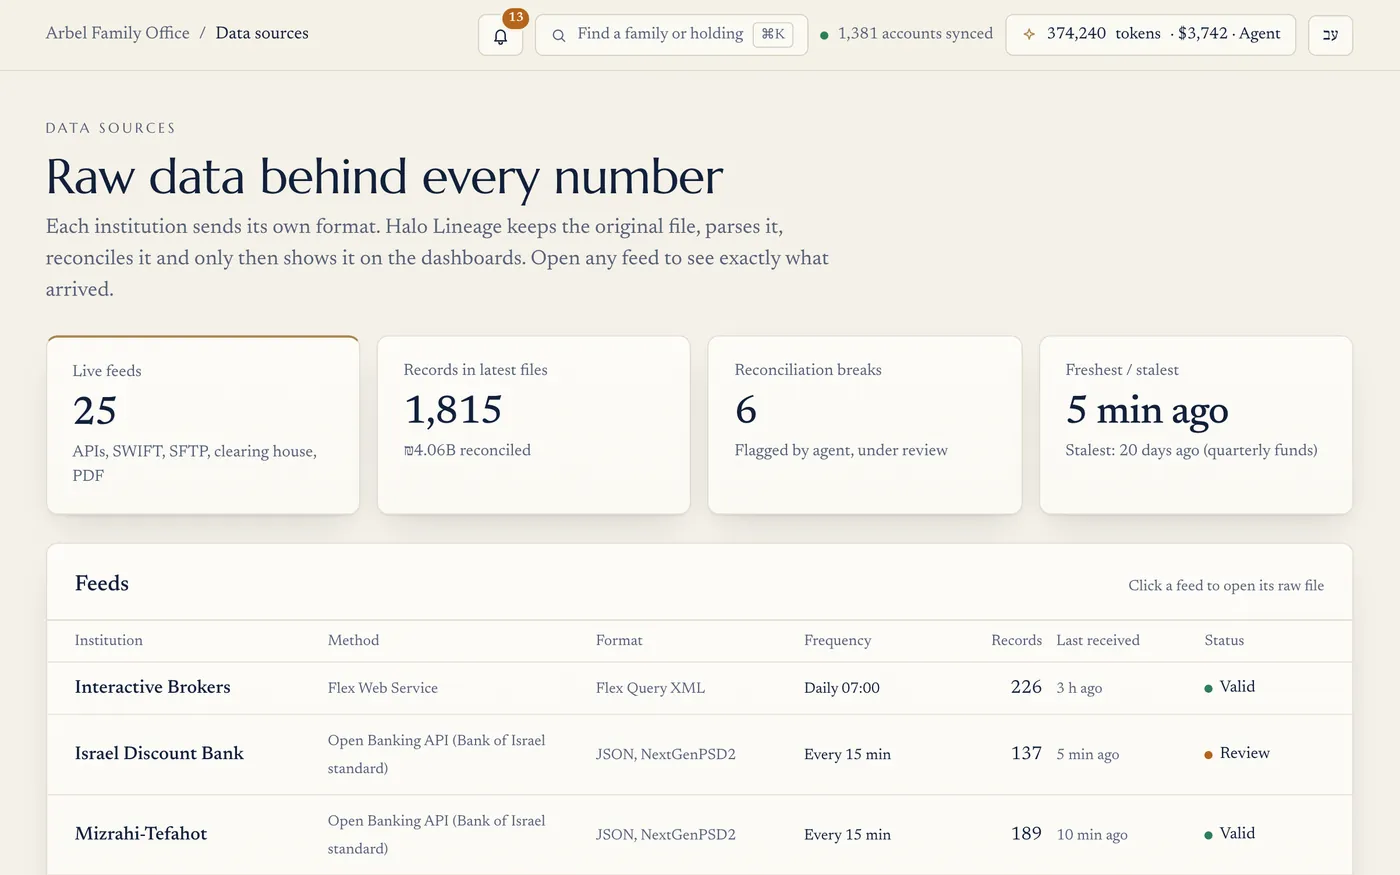The height and width of the screenshot is (875, 1400).
Task: Click the 189 records count
Action: 1026,833
